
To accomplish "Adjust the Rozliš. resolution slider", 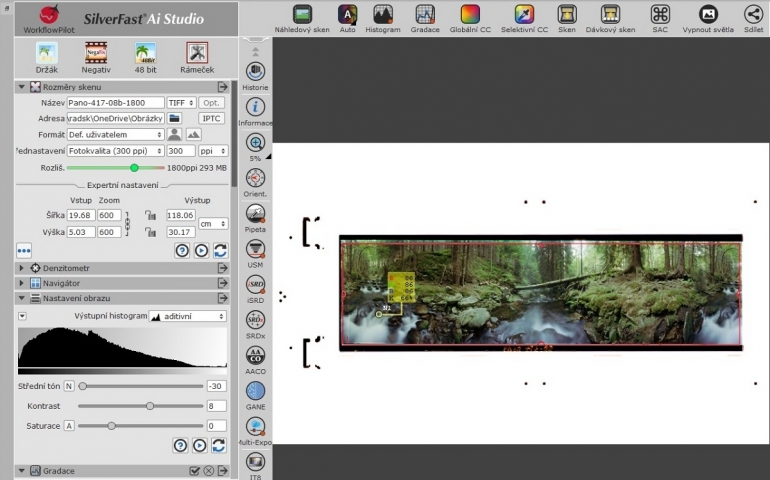I will pyautogui.click(x=134, y=168).
